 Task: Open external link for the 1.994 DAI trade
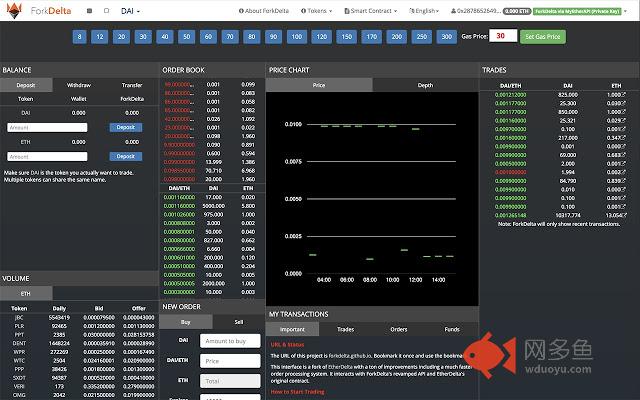click(x=623, y=172)
